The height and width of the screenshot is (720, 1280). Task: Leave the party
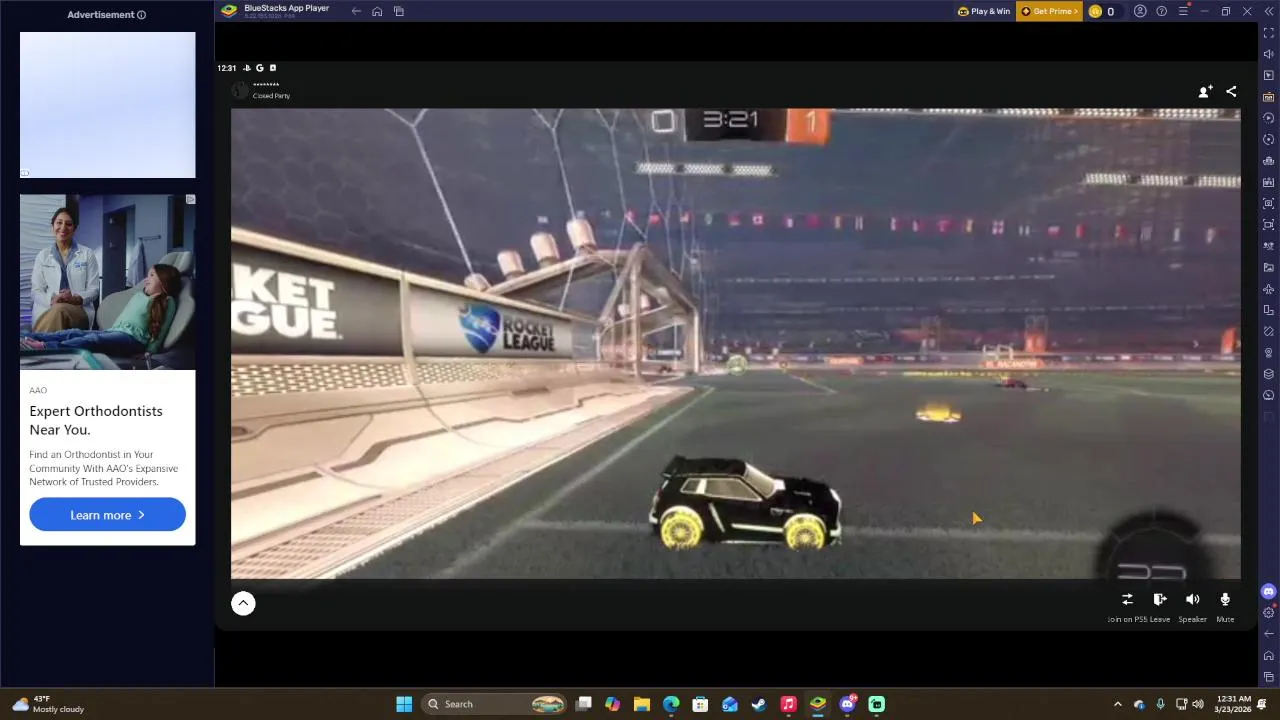click(1160, 606)
